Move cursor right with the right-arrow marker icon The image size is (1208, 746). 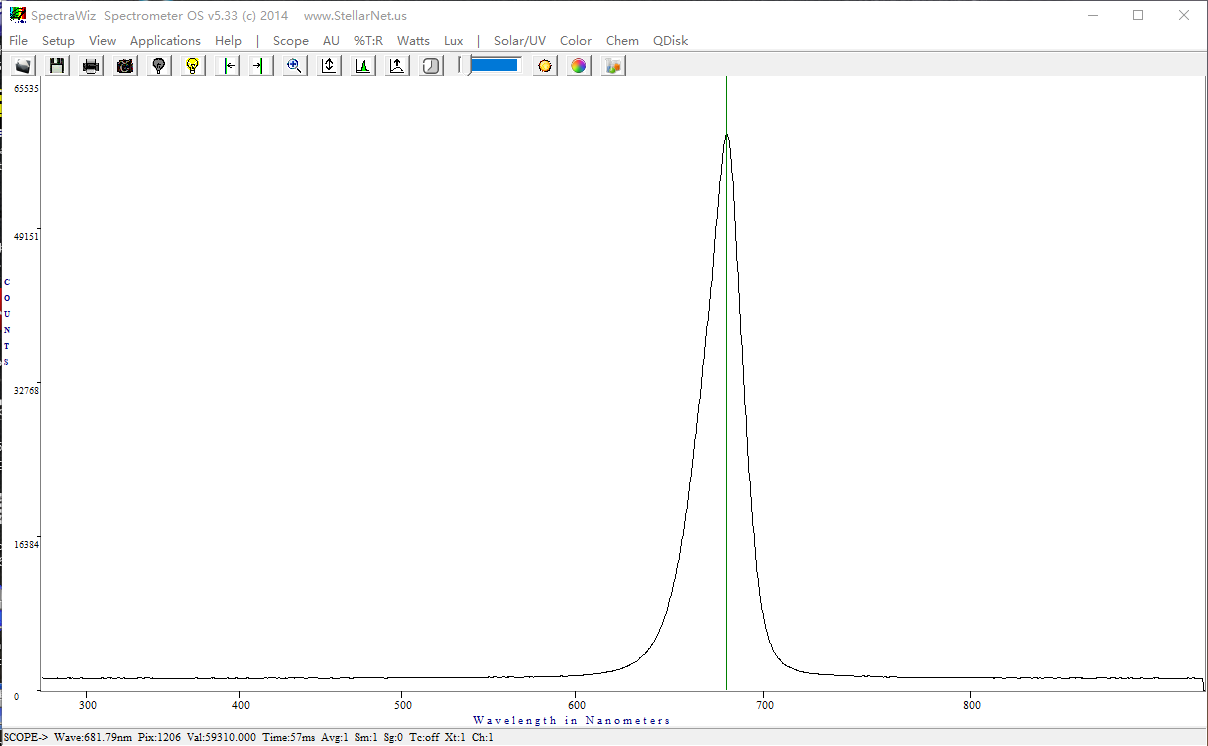[261, 66]
